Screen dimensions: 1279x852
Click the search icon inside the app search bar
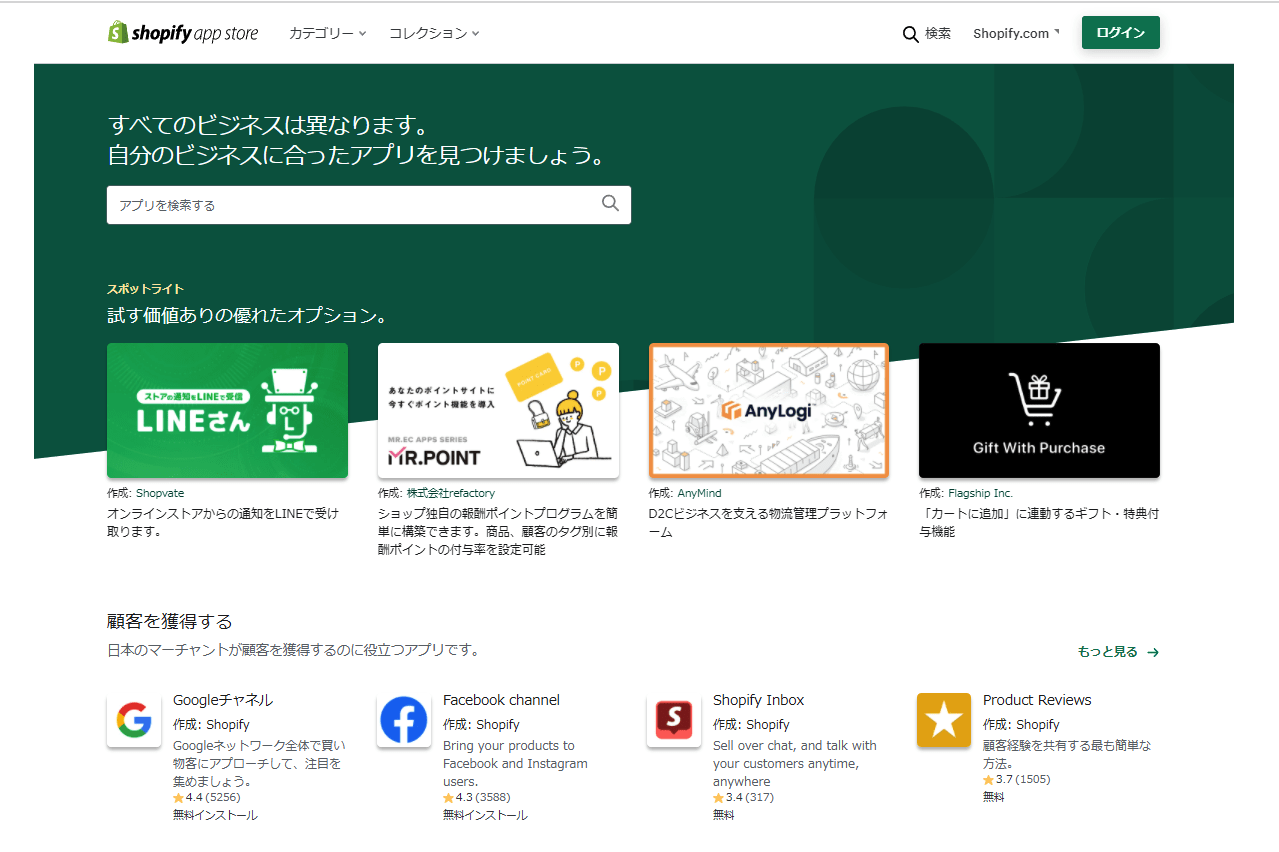(x=610, y=204)
